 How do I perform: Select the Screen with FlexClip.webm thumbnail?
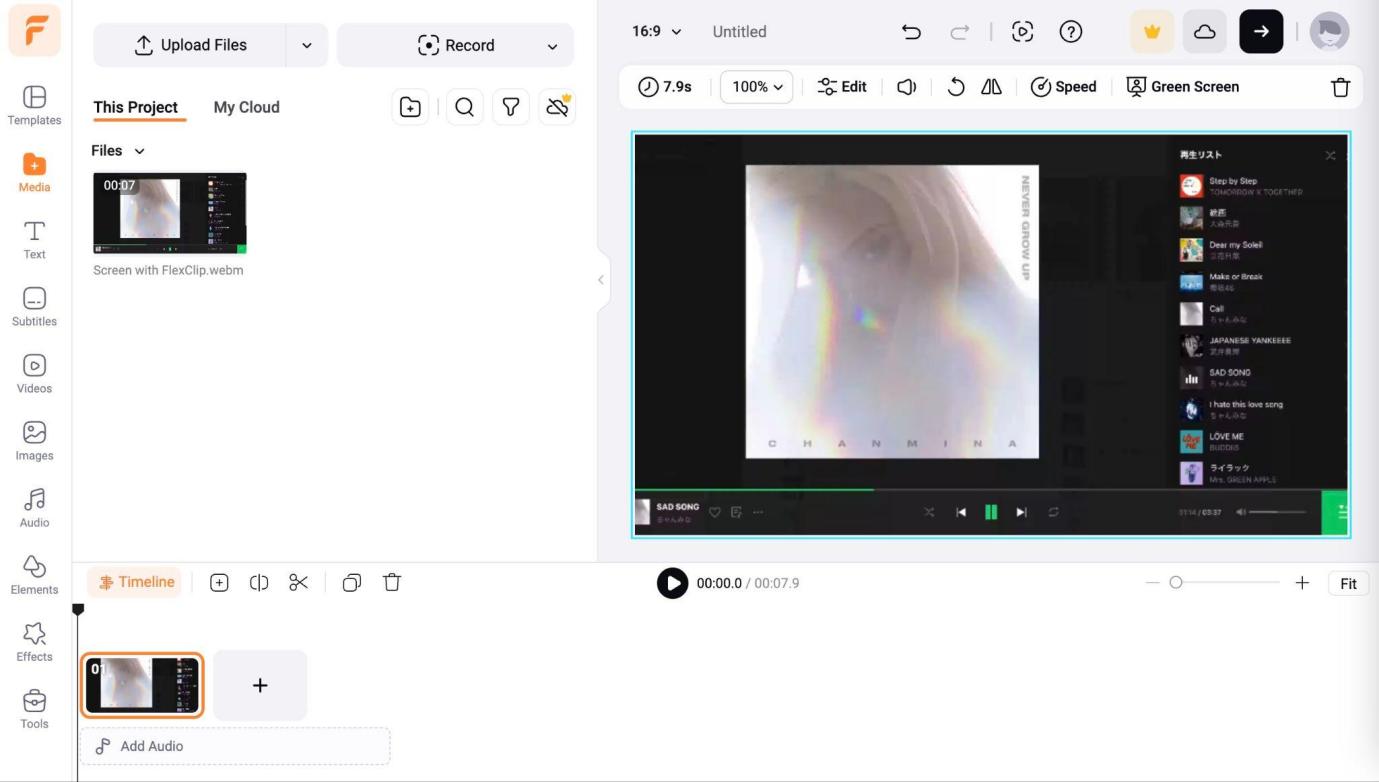170,213
